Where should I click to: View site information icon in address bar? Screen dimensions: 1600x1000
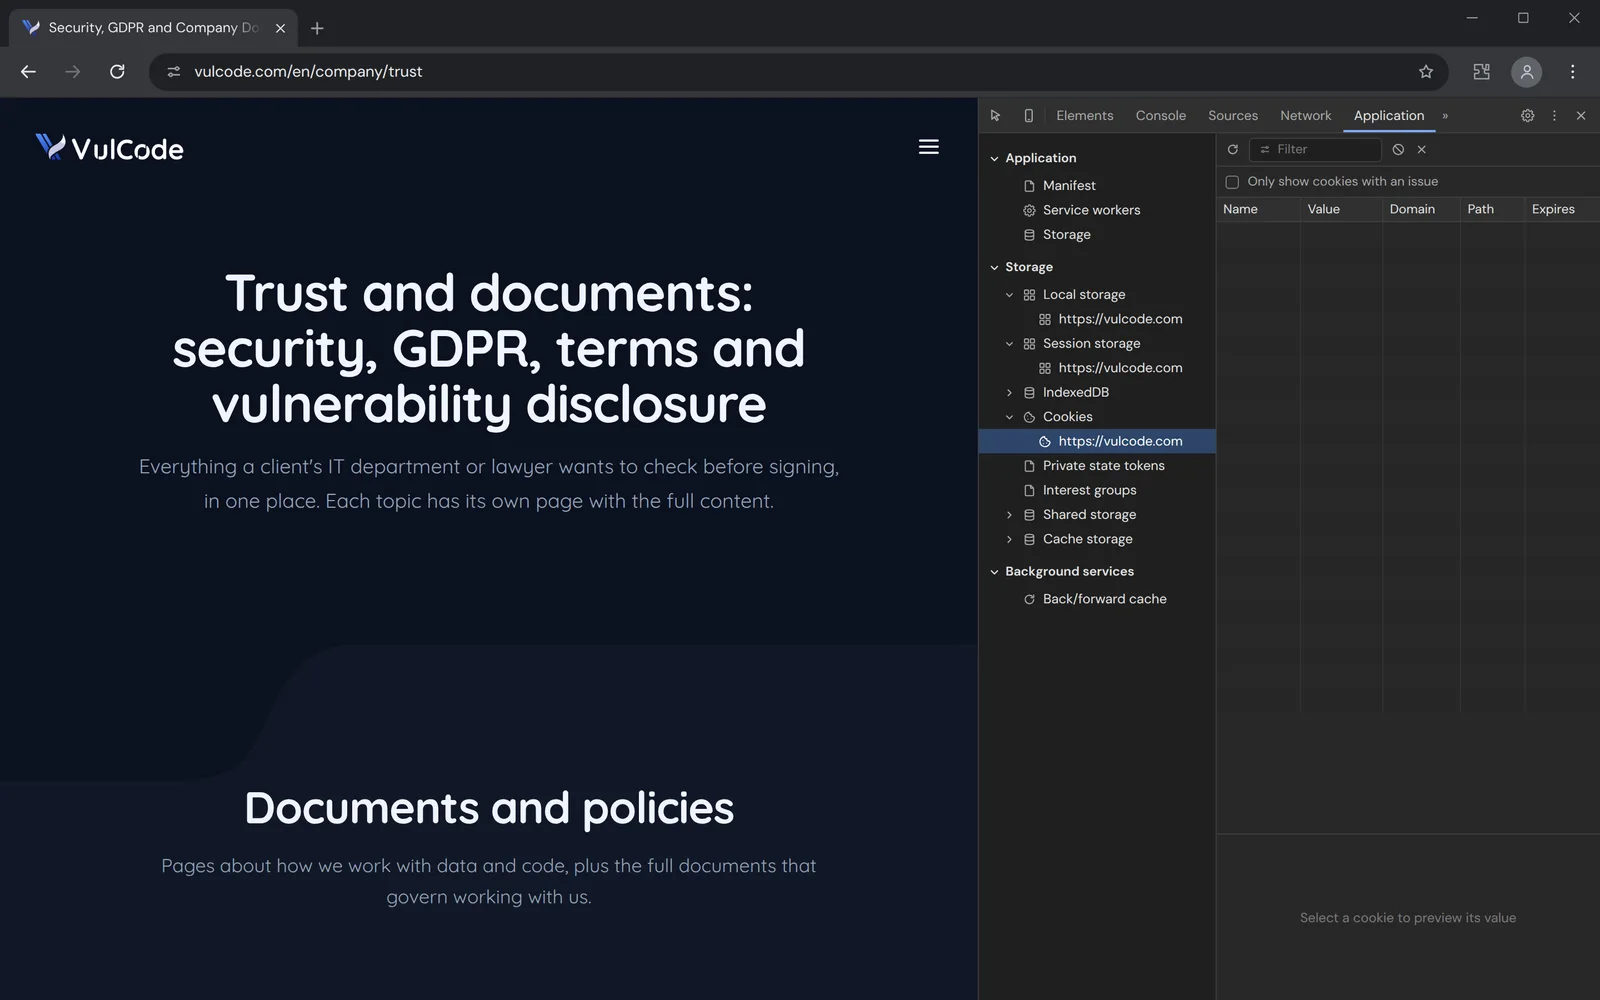pyautogui.click(x=174, y=72)
